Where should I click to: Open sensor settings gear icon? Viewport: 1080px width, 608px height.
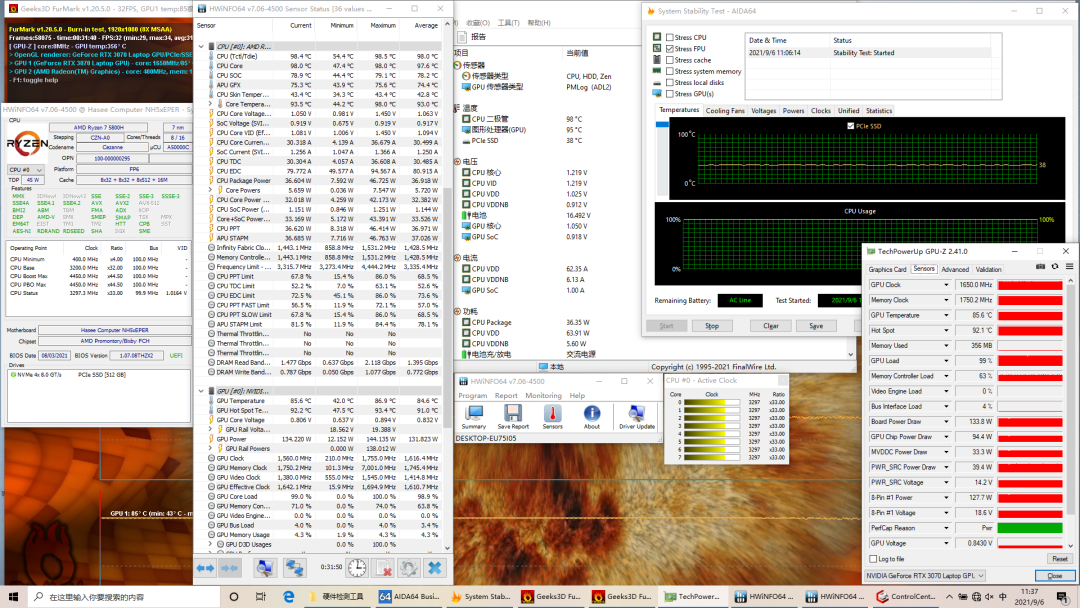[408, 568]
